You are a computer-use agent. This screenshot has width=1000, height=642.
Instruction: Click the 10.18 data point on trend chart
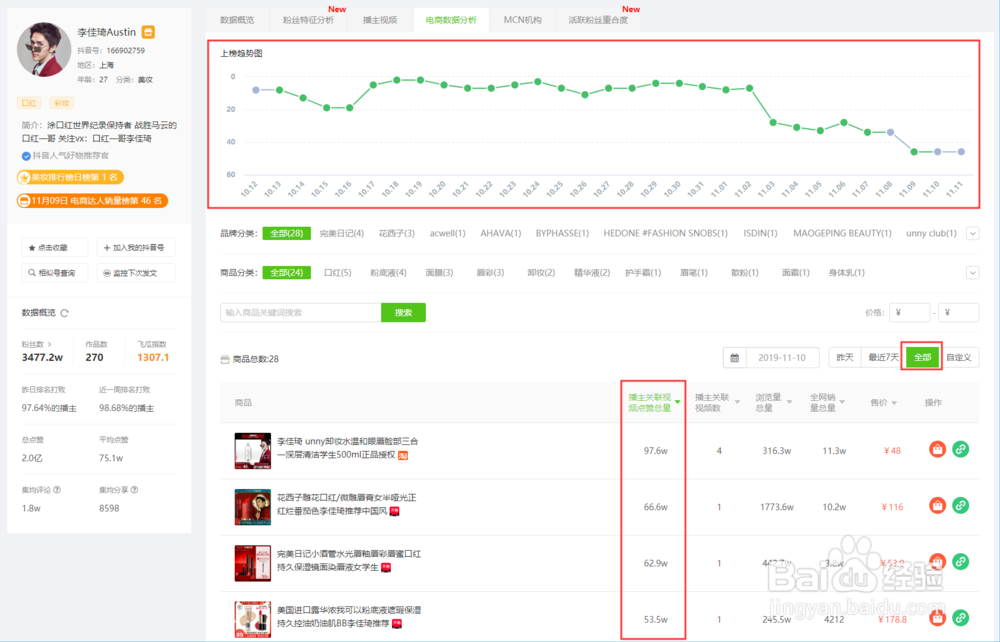(397, 80)
